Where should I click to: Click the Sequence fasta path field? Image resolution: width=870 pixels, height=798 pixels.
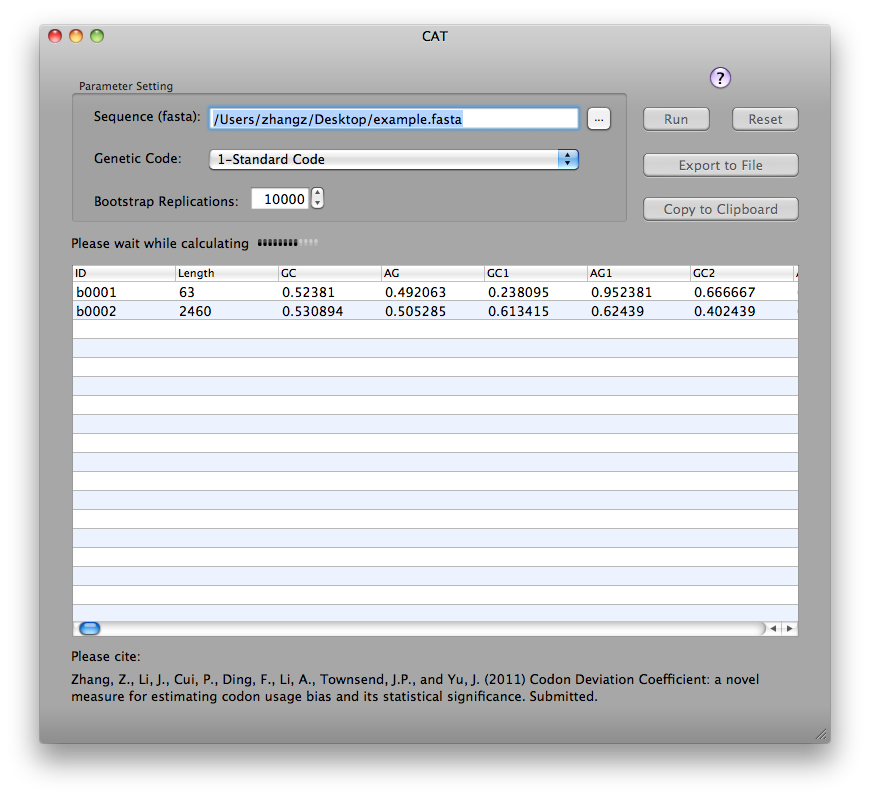click(394, 119)
